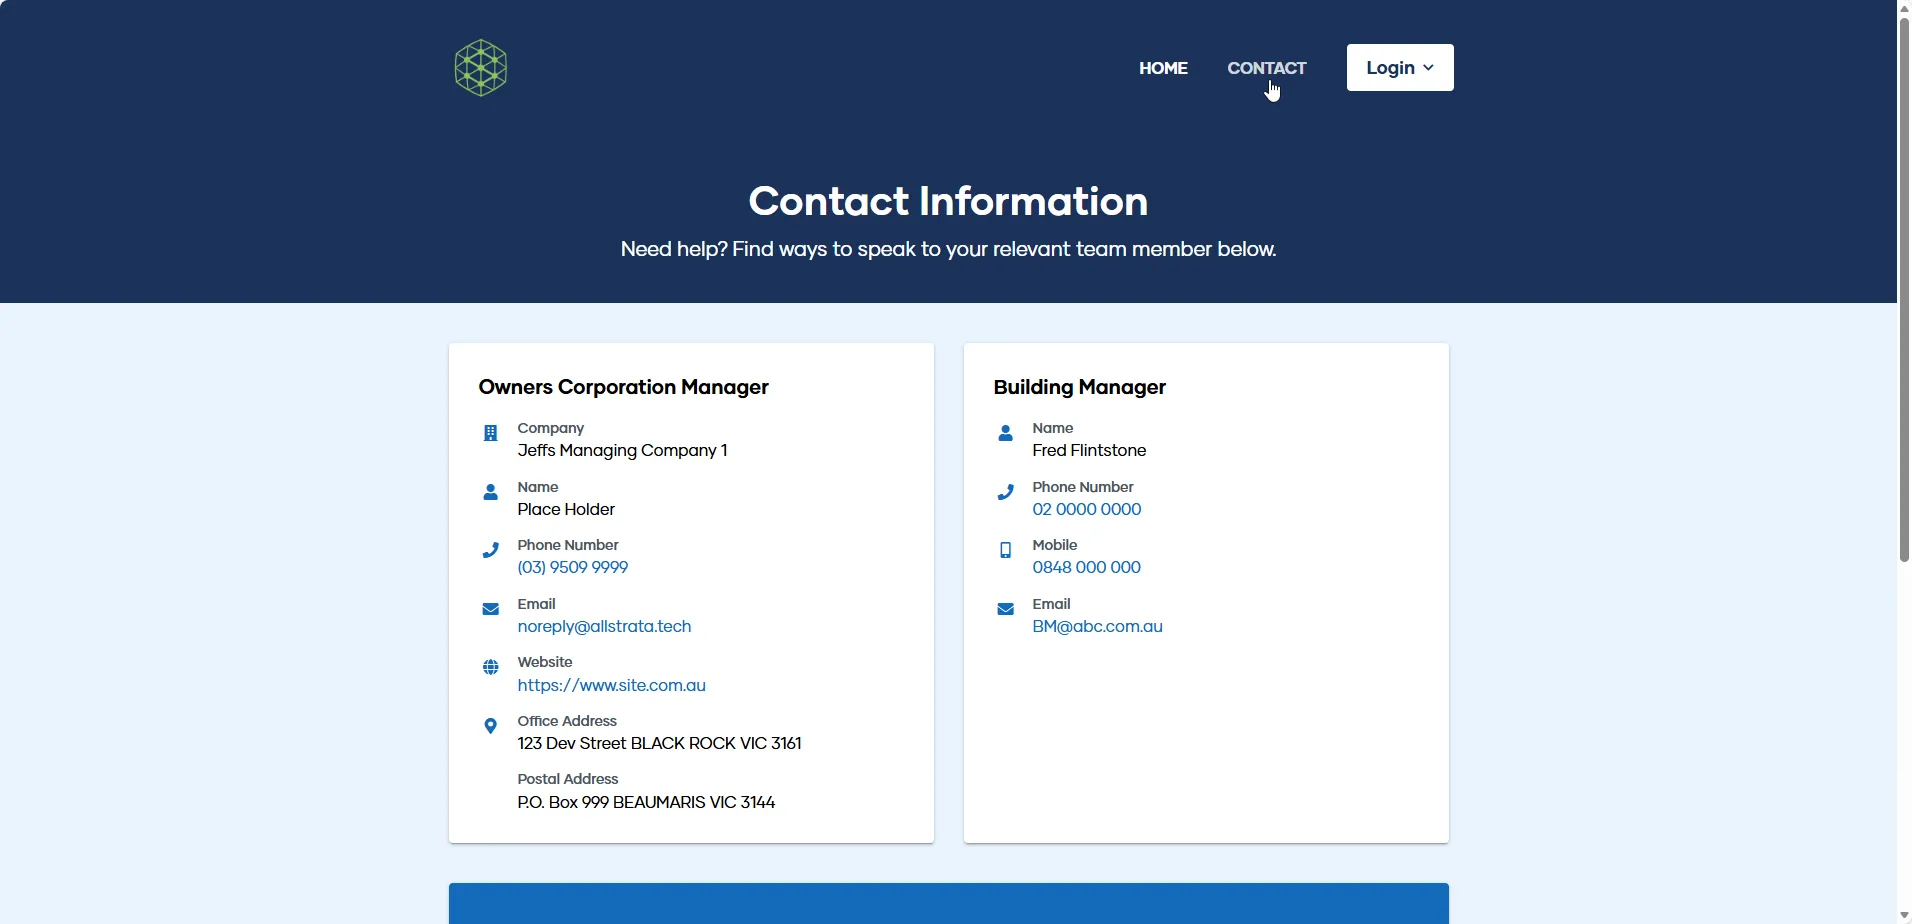Screen dimensions: 1912x924
Task: Open the CONTACT nav item
Action: click(x=1267, y=68)
